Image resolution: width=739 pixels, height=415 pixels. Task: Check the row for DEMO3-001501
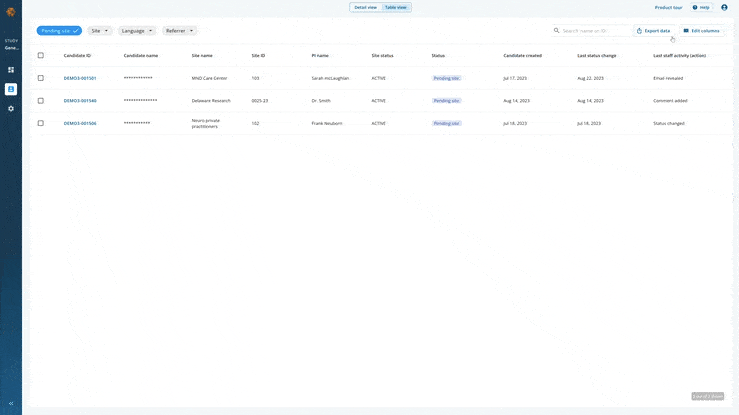point(41,78)
